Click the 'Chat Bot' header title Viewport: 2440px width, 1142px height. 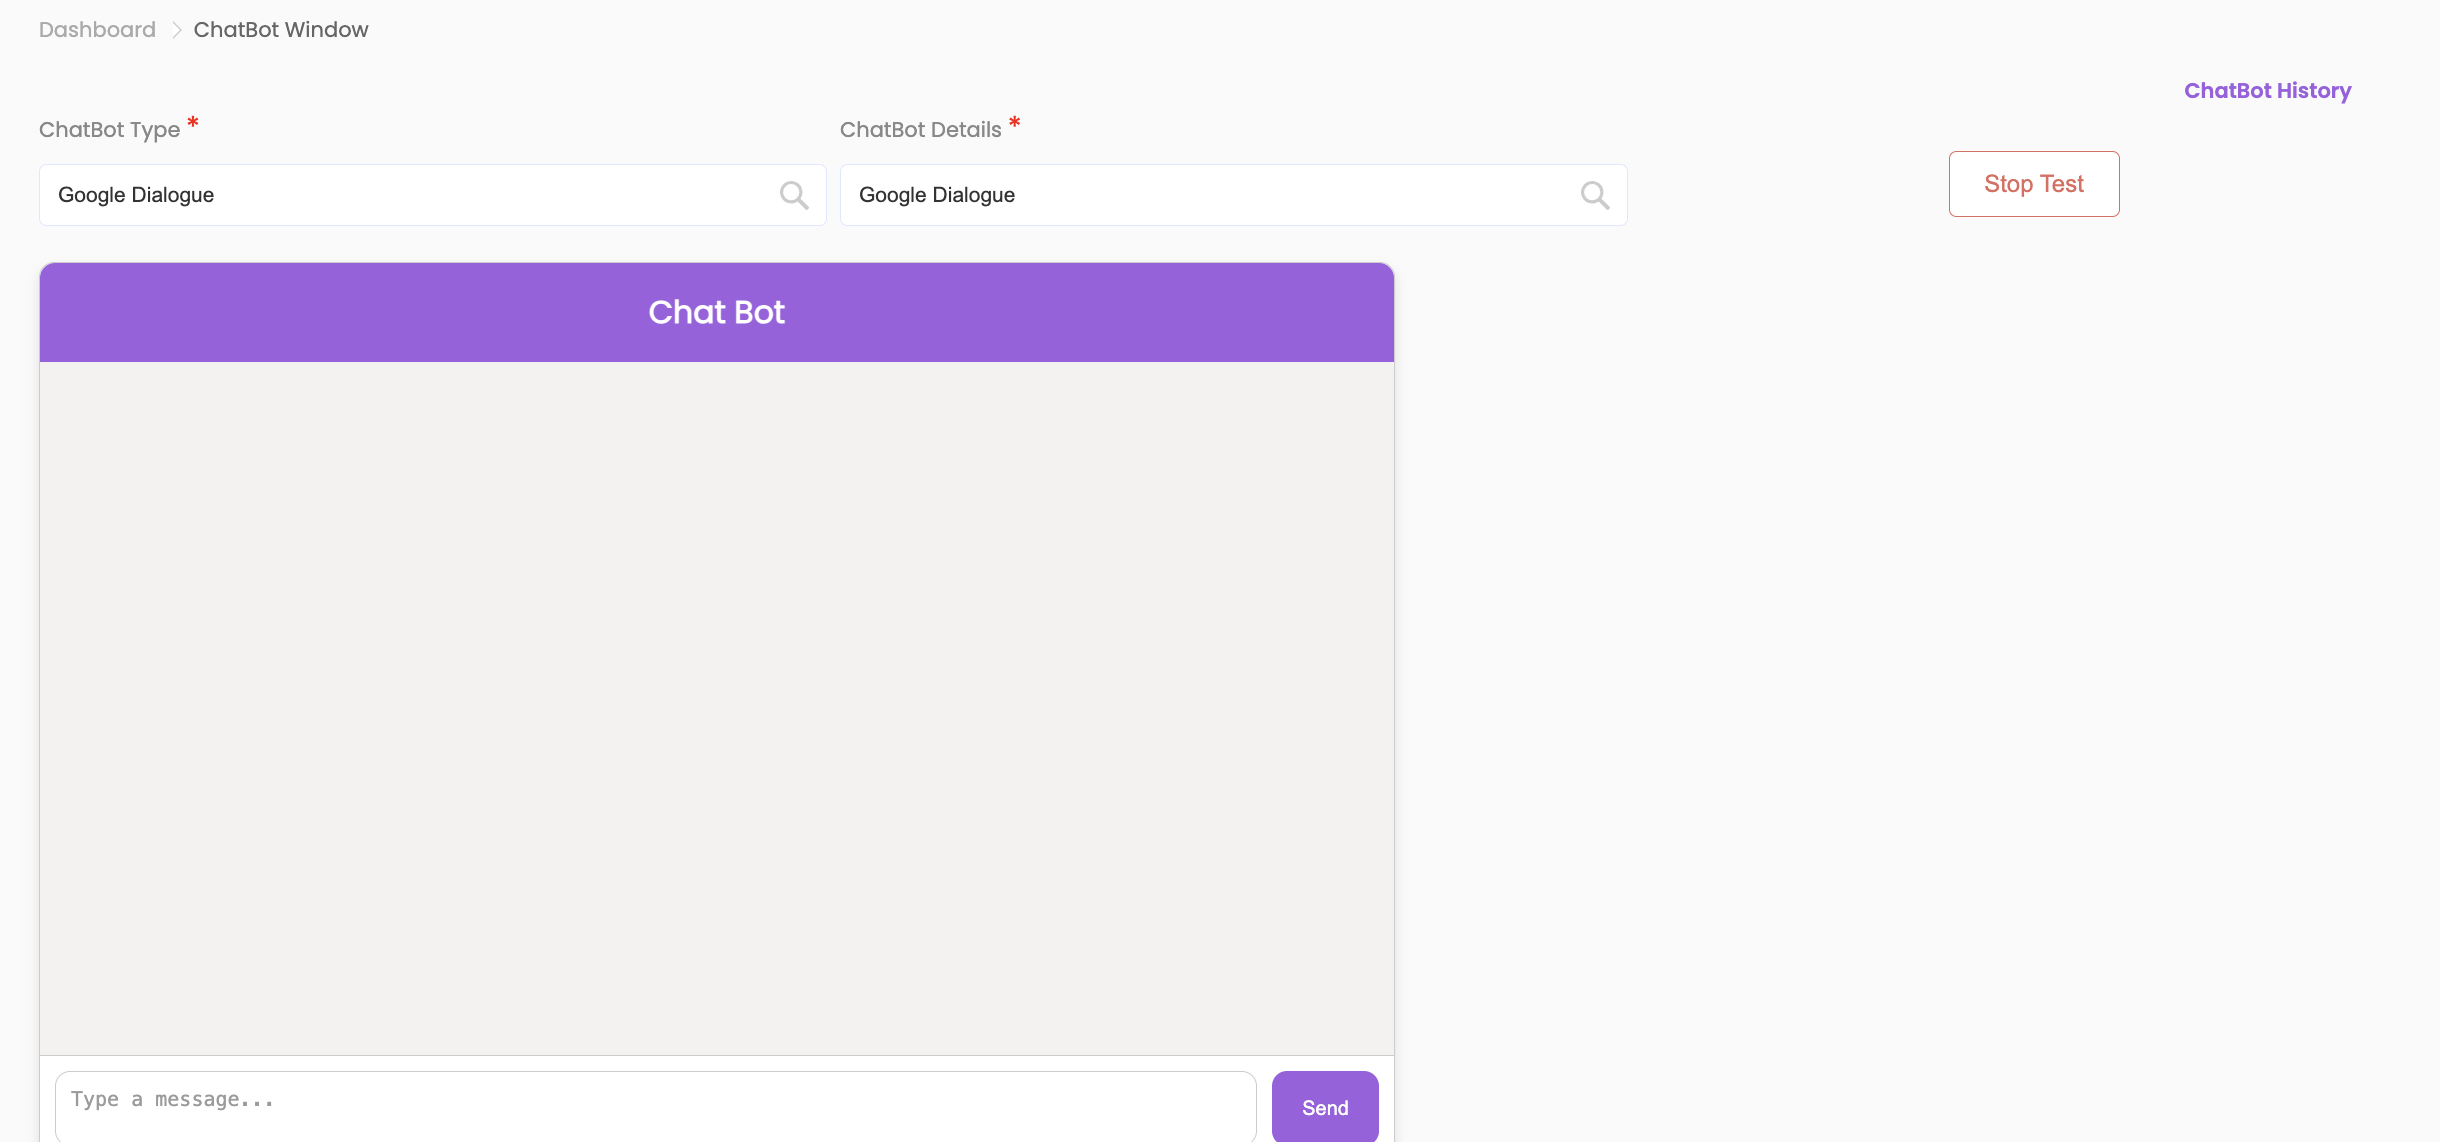tap(716, 312)
